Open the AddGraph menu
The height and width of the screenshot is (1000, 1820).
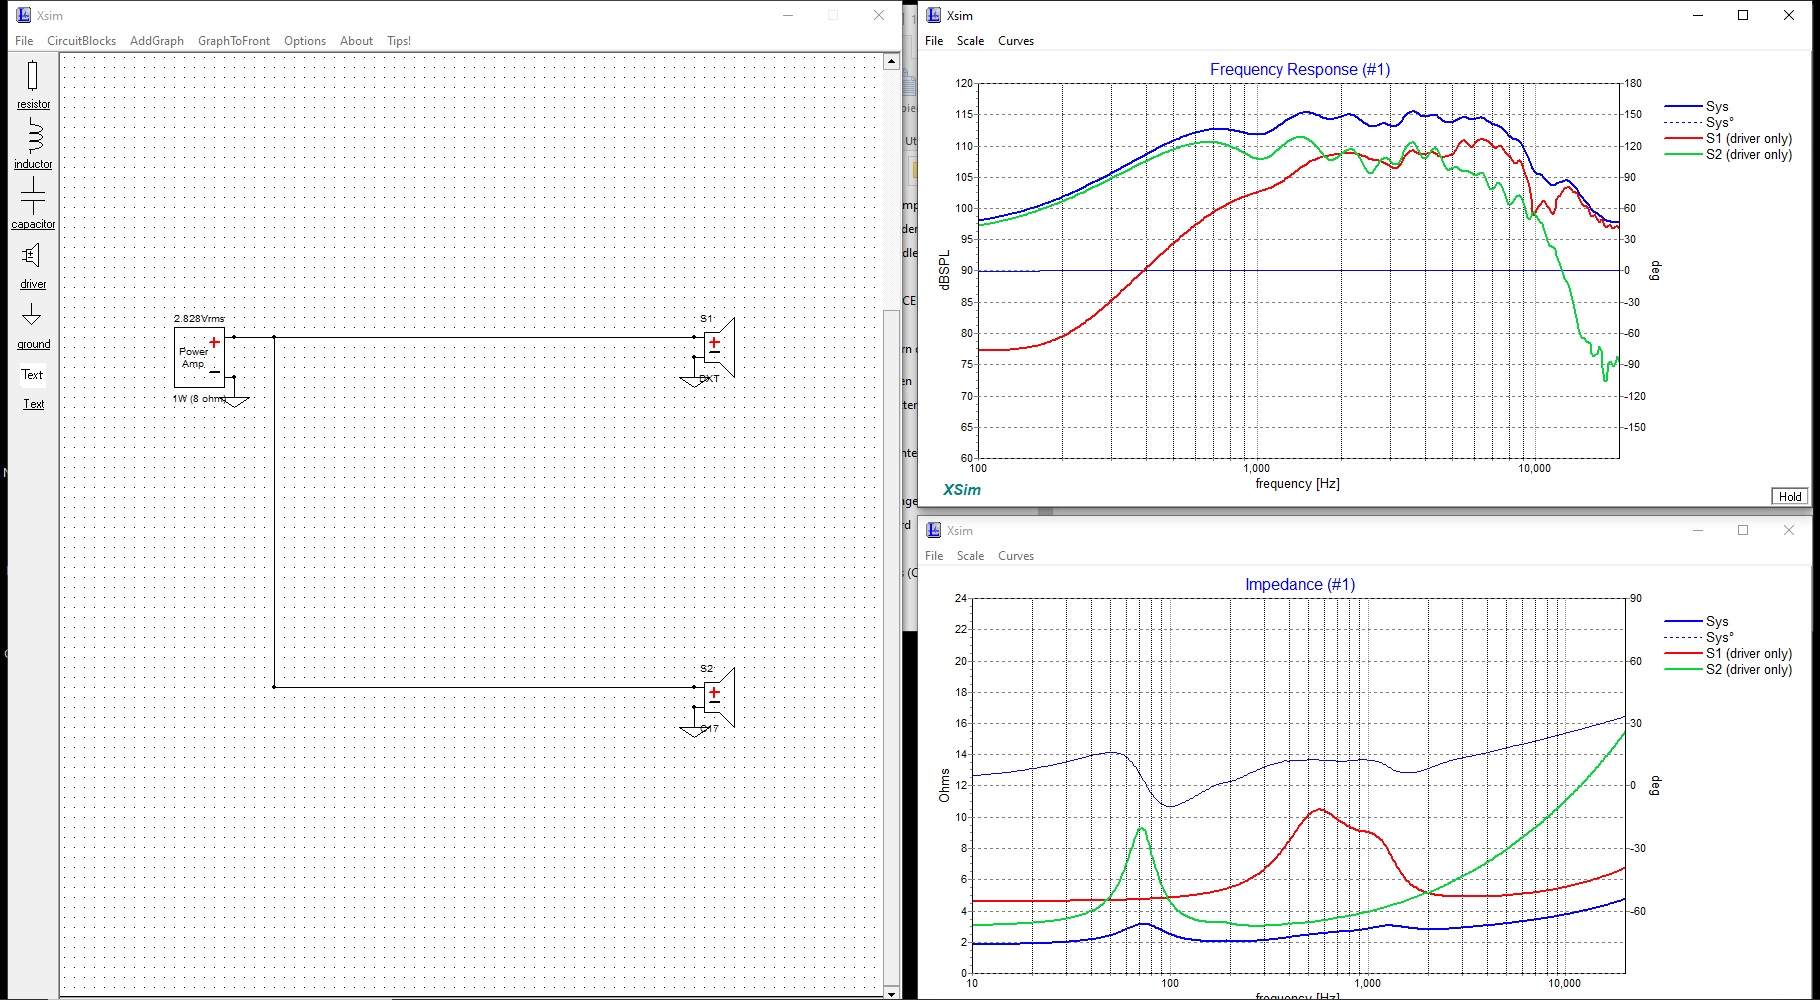(157, 41)
